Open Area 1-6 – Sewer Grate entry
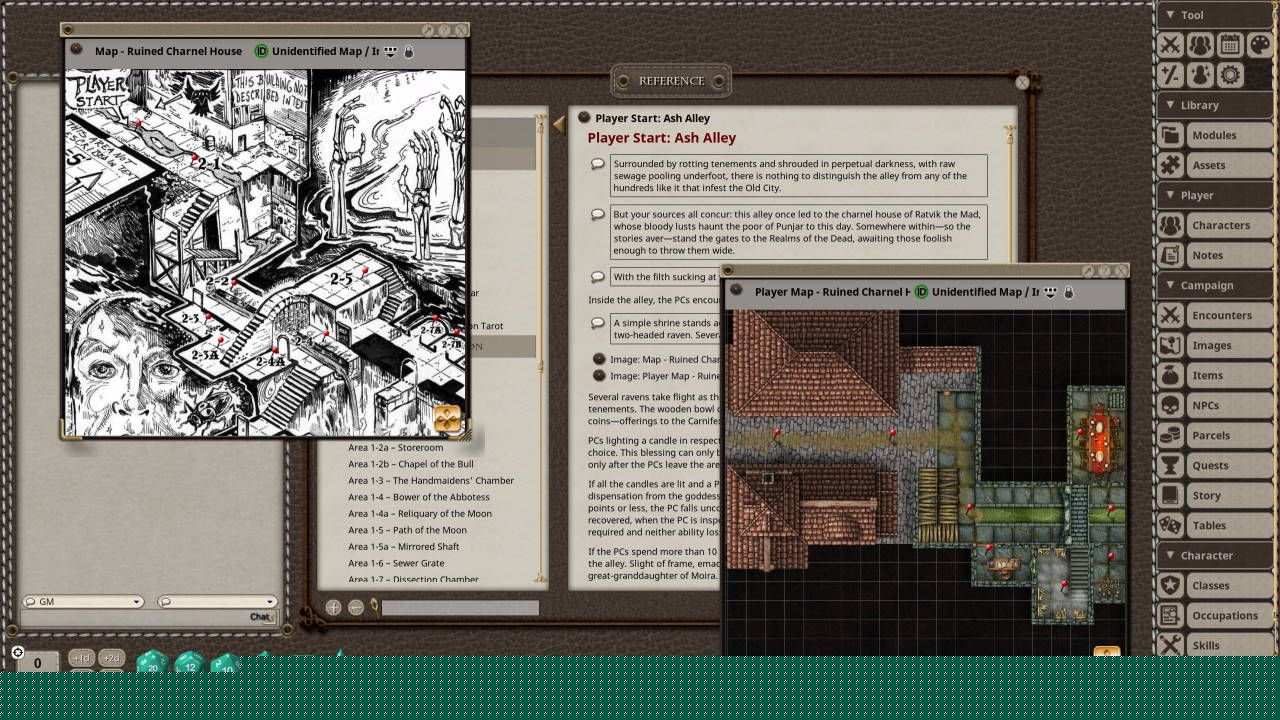The width and height of the screenshot is (1280, 720). tap(396, 563)
